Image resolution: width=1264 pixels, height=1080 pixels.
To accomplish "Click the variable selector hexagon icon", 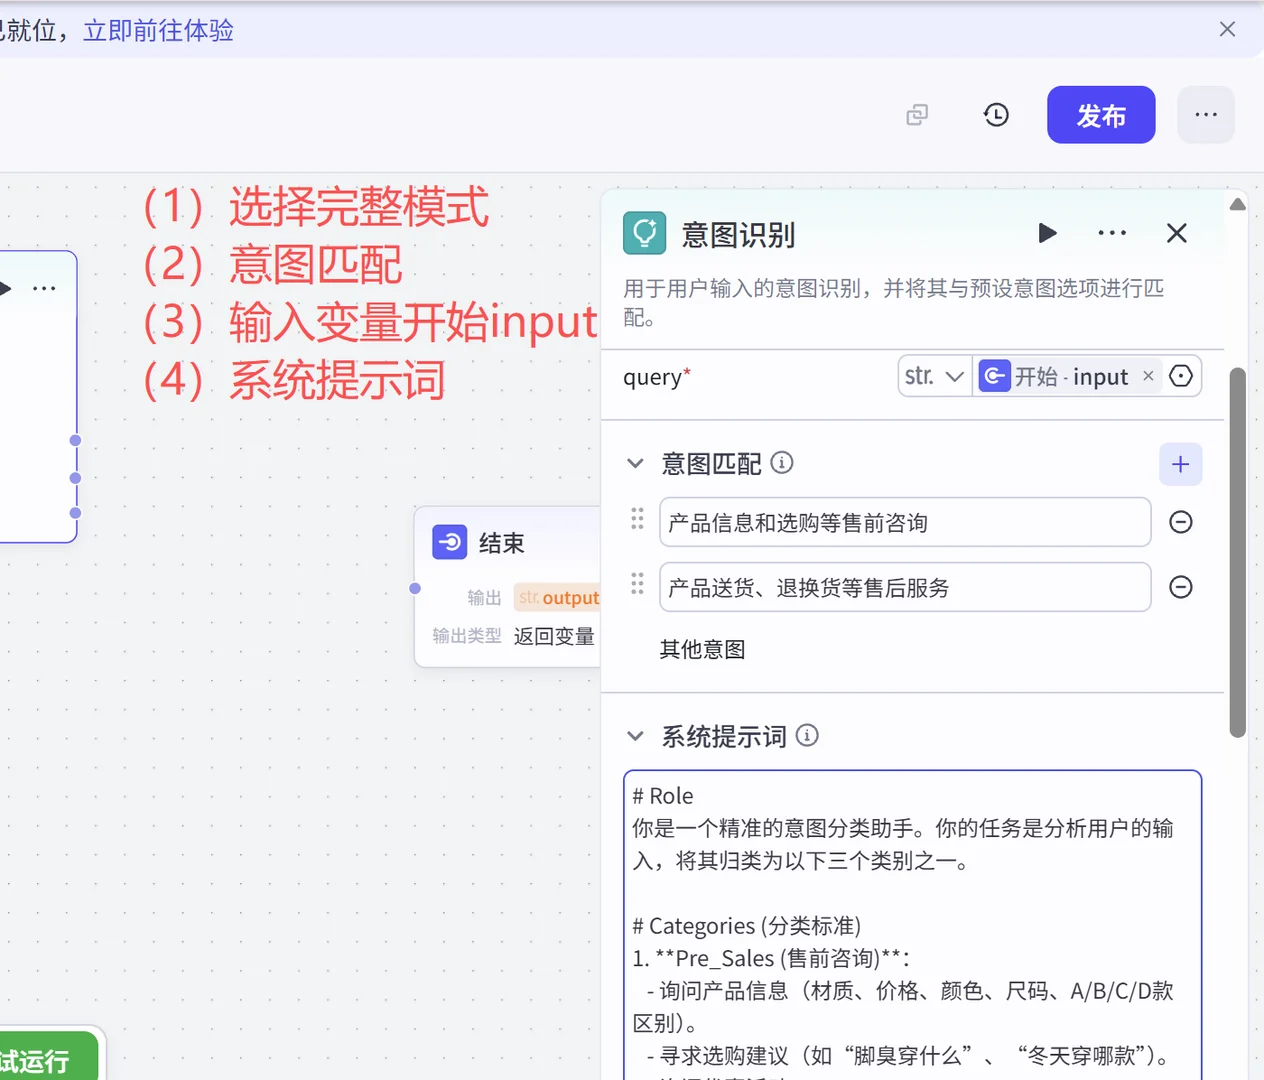I will tap(1181, 376).
